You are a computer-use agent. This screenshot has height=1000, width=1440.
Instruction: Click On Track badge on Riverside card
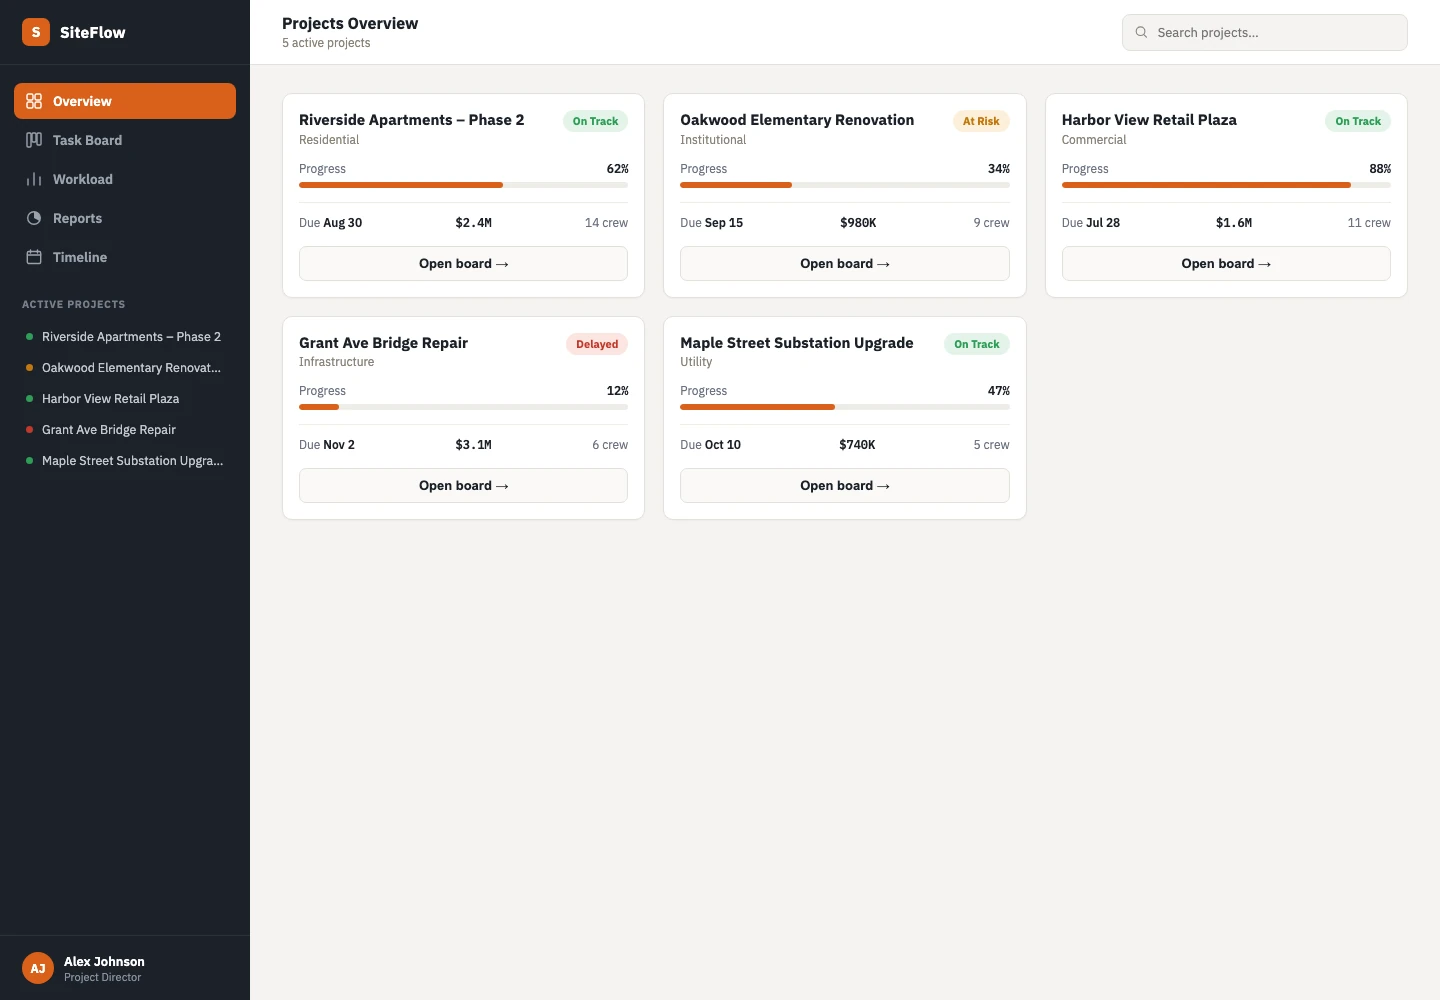click(595, 121)
